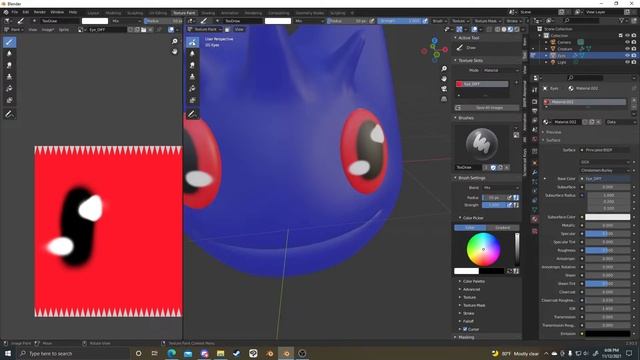
Task: Open the Window menu
Action: 57,12
